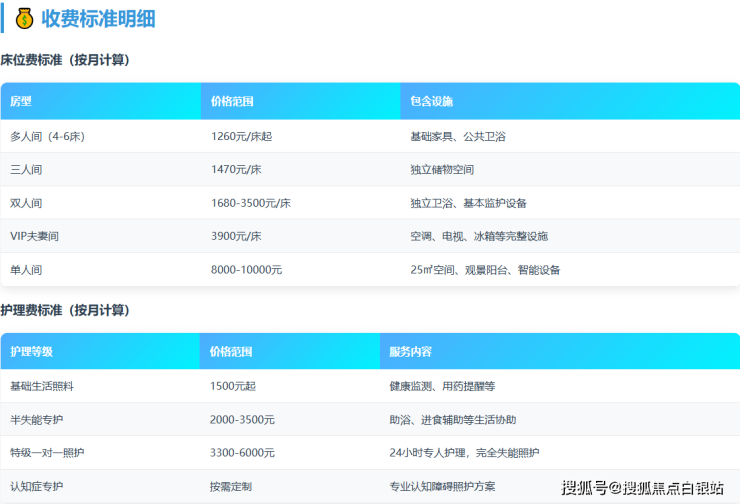Click the 护理等级 column header
The image size is (740, 504).
[x=31, y=352]
